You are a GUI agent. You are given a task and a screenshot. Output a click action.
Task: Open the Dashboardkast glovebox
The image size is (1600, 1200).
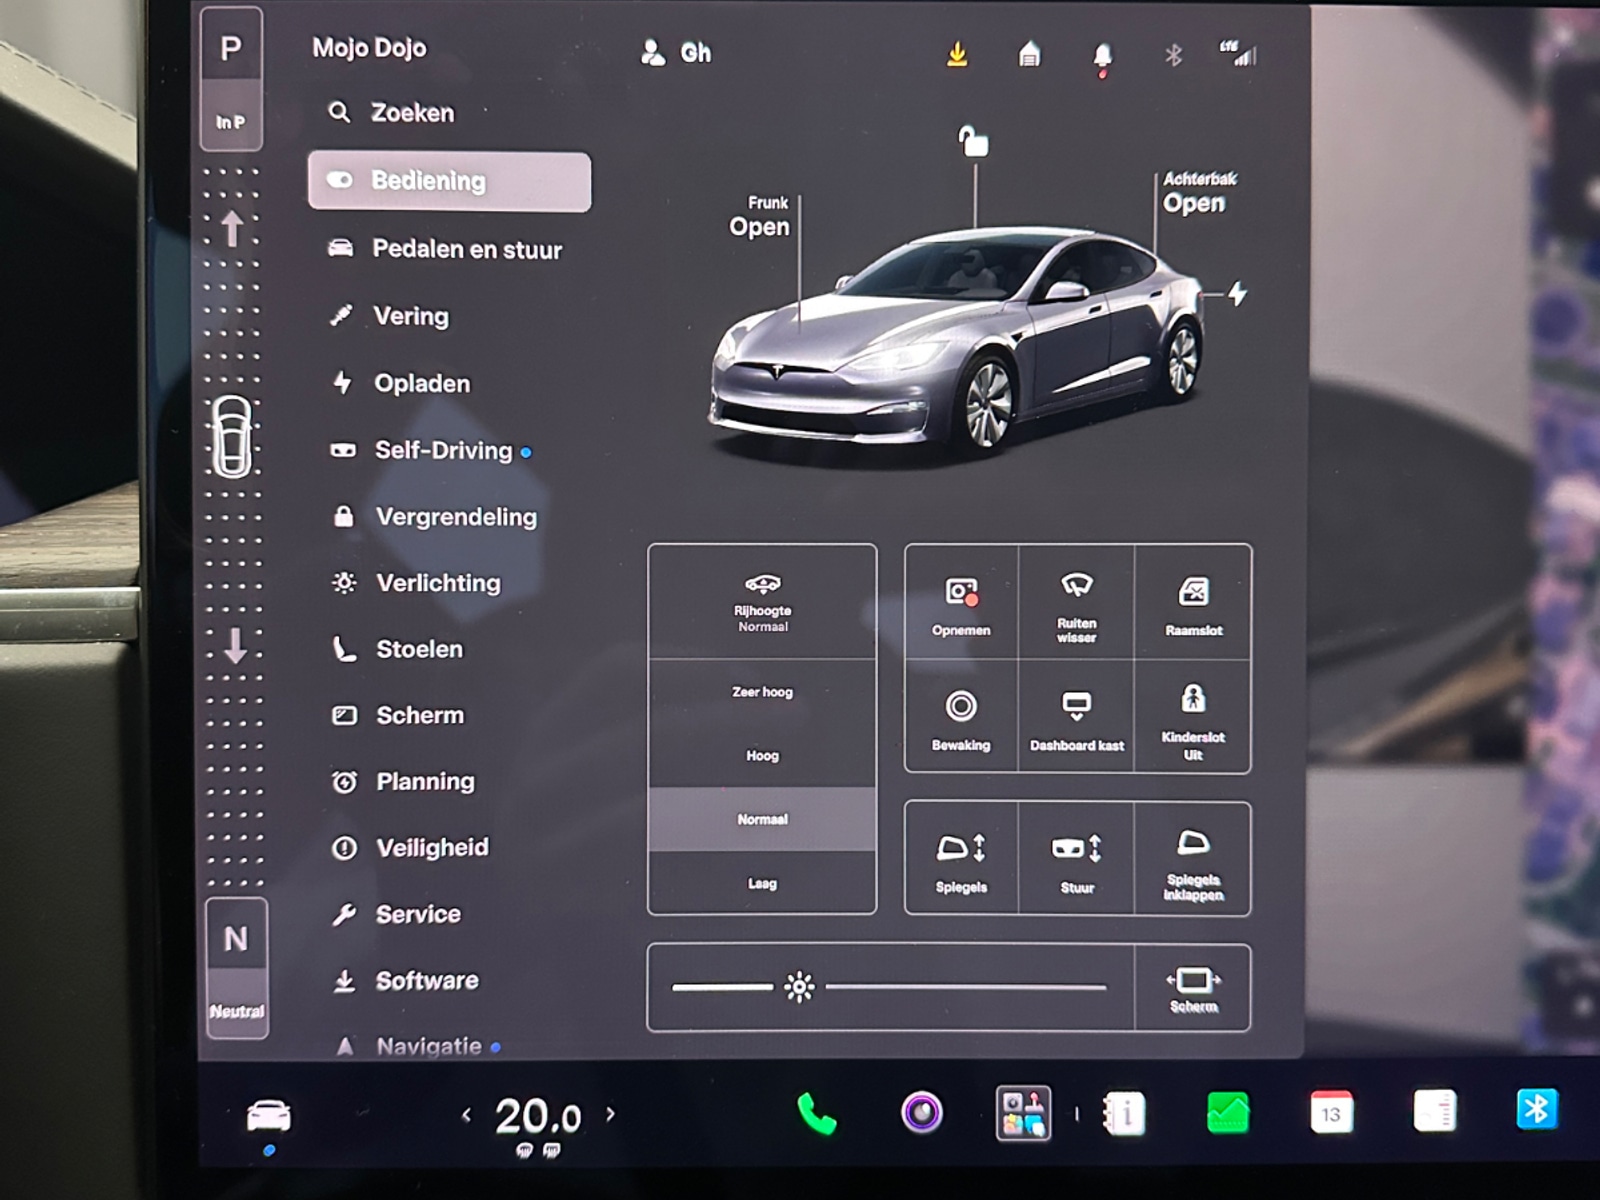1076,717
